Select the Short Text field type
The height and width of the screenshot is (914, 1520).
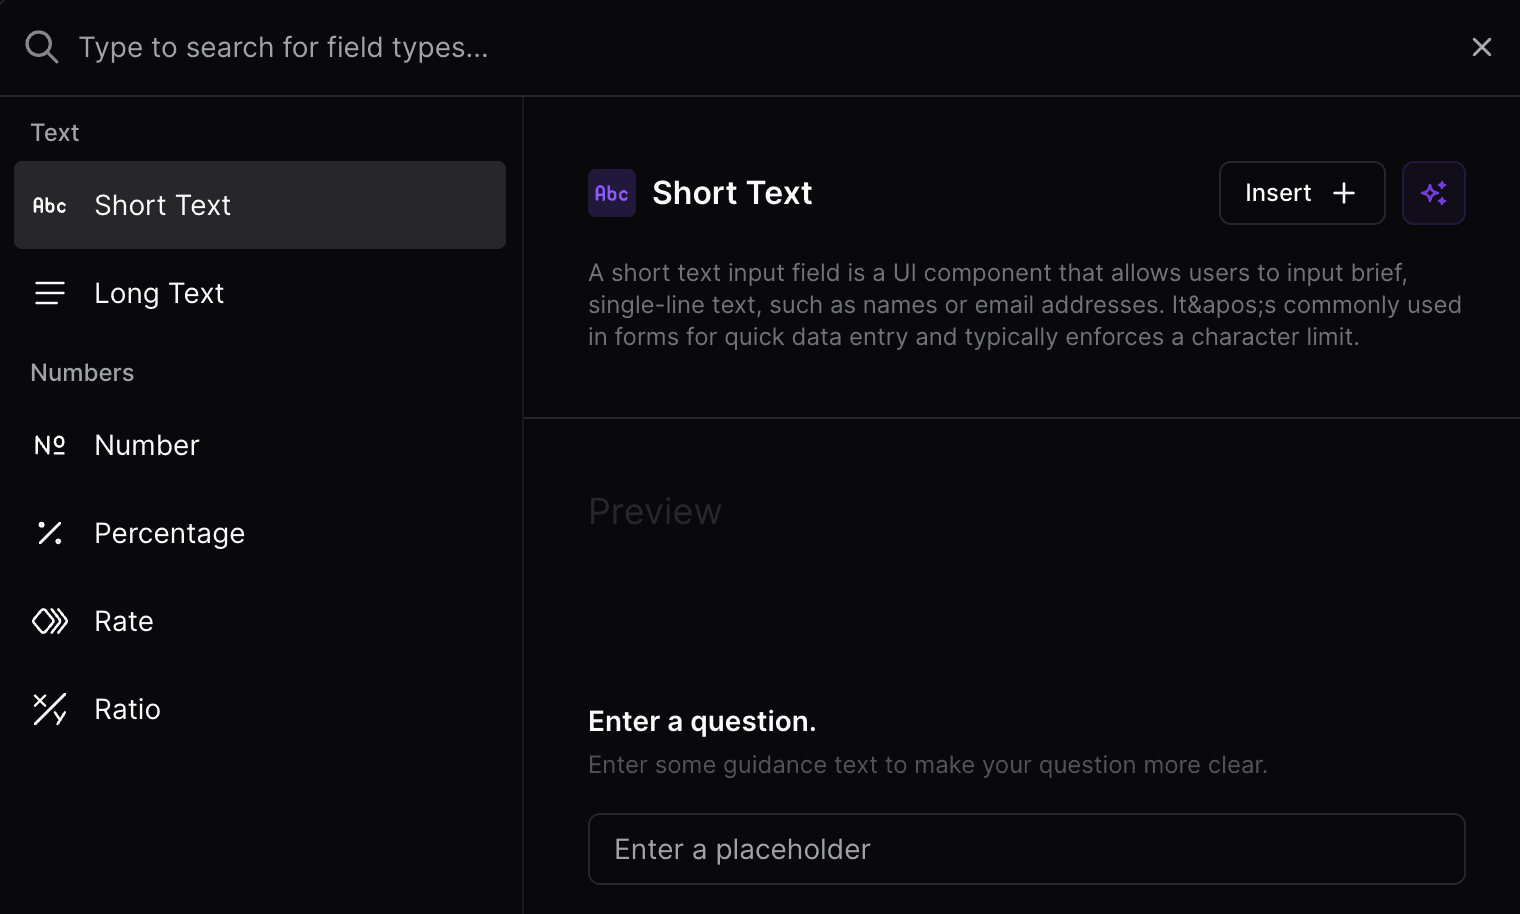coord(260,205)
